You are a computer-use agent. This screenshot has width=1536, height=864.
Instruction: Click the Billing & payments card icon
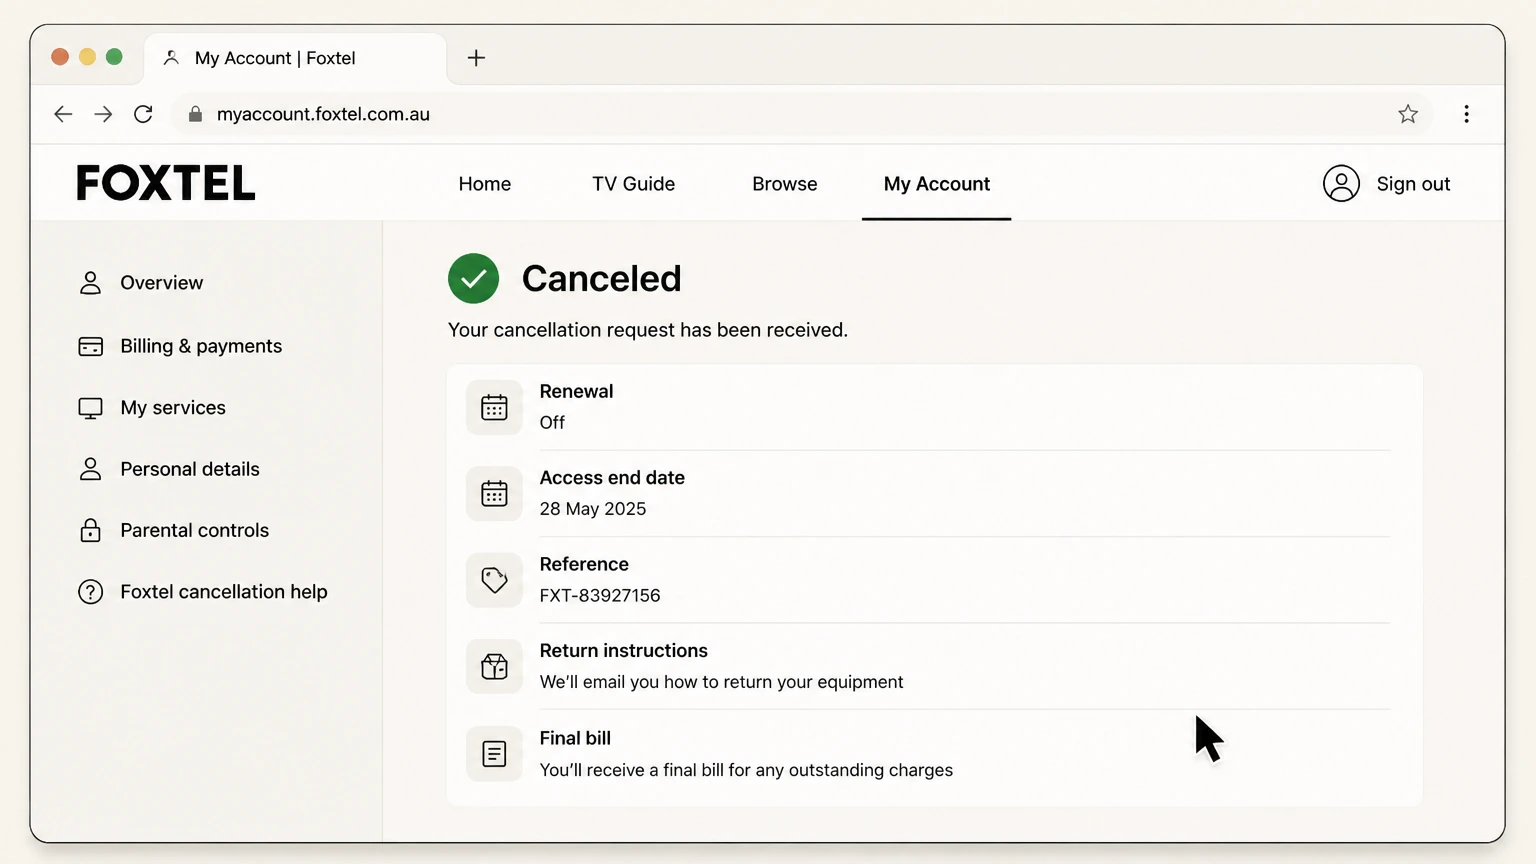point(90,346)
